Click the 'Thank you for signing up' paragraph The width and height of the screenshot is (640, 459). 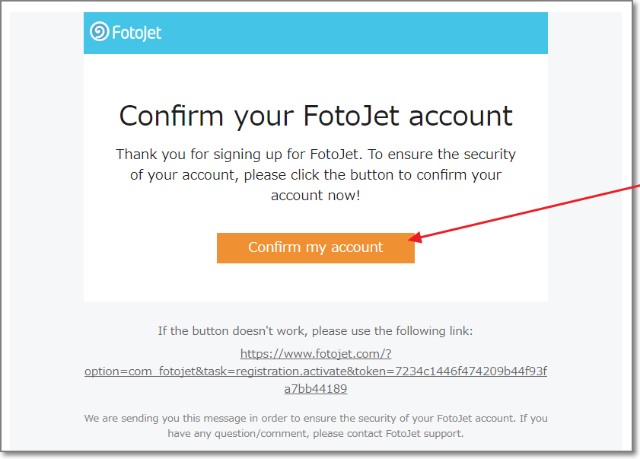[315, 175]
